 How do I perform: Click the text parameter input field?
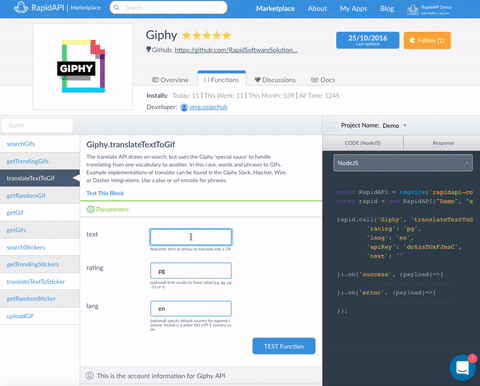click(191, 237)
